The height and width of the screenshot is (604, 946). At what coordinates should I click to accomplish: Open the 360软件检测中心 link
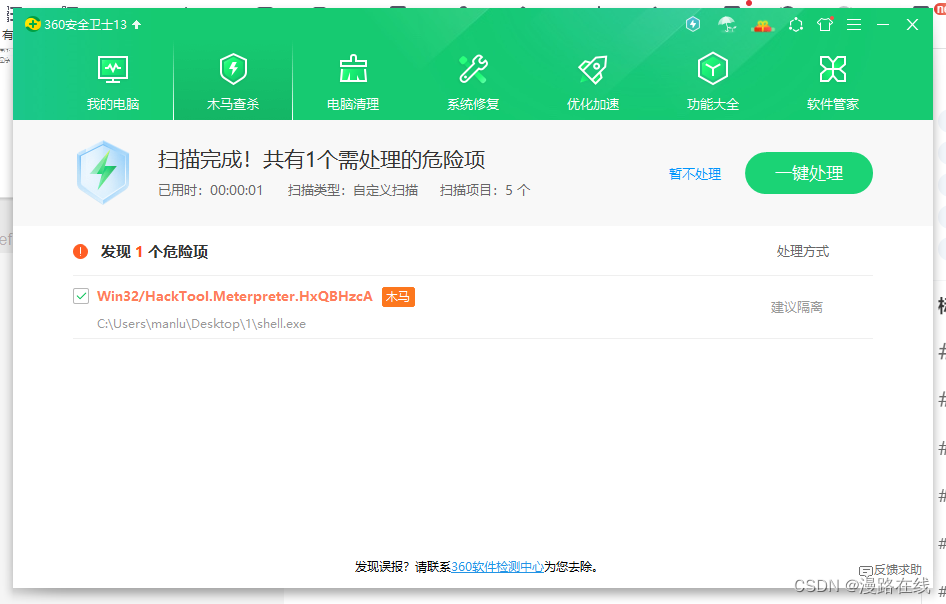497,567
